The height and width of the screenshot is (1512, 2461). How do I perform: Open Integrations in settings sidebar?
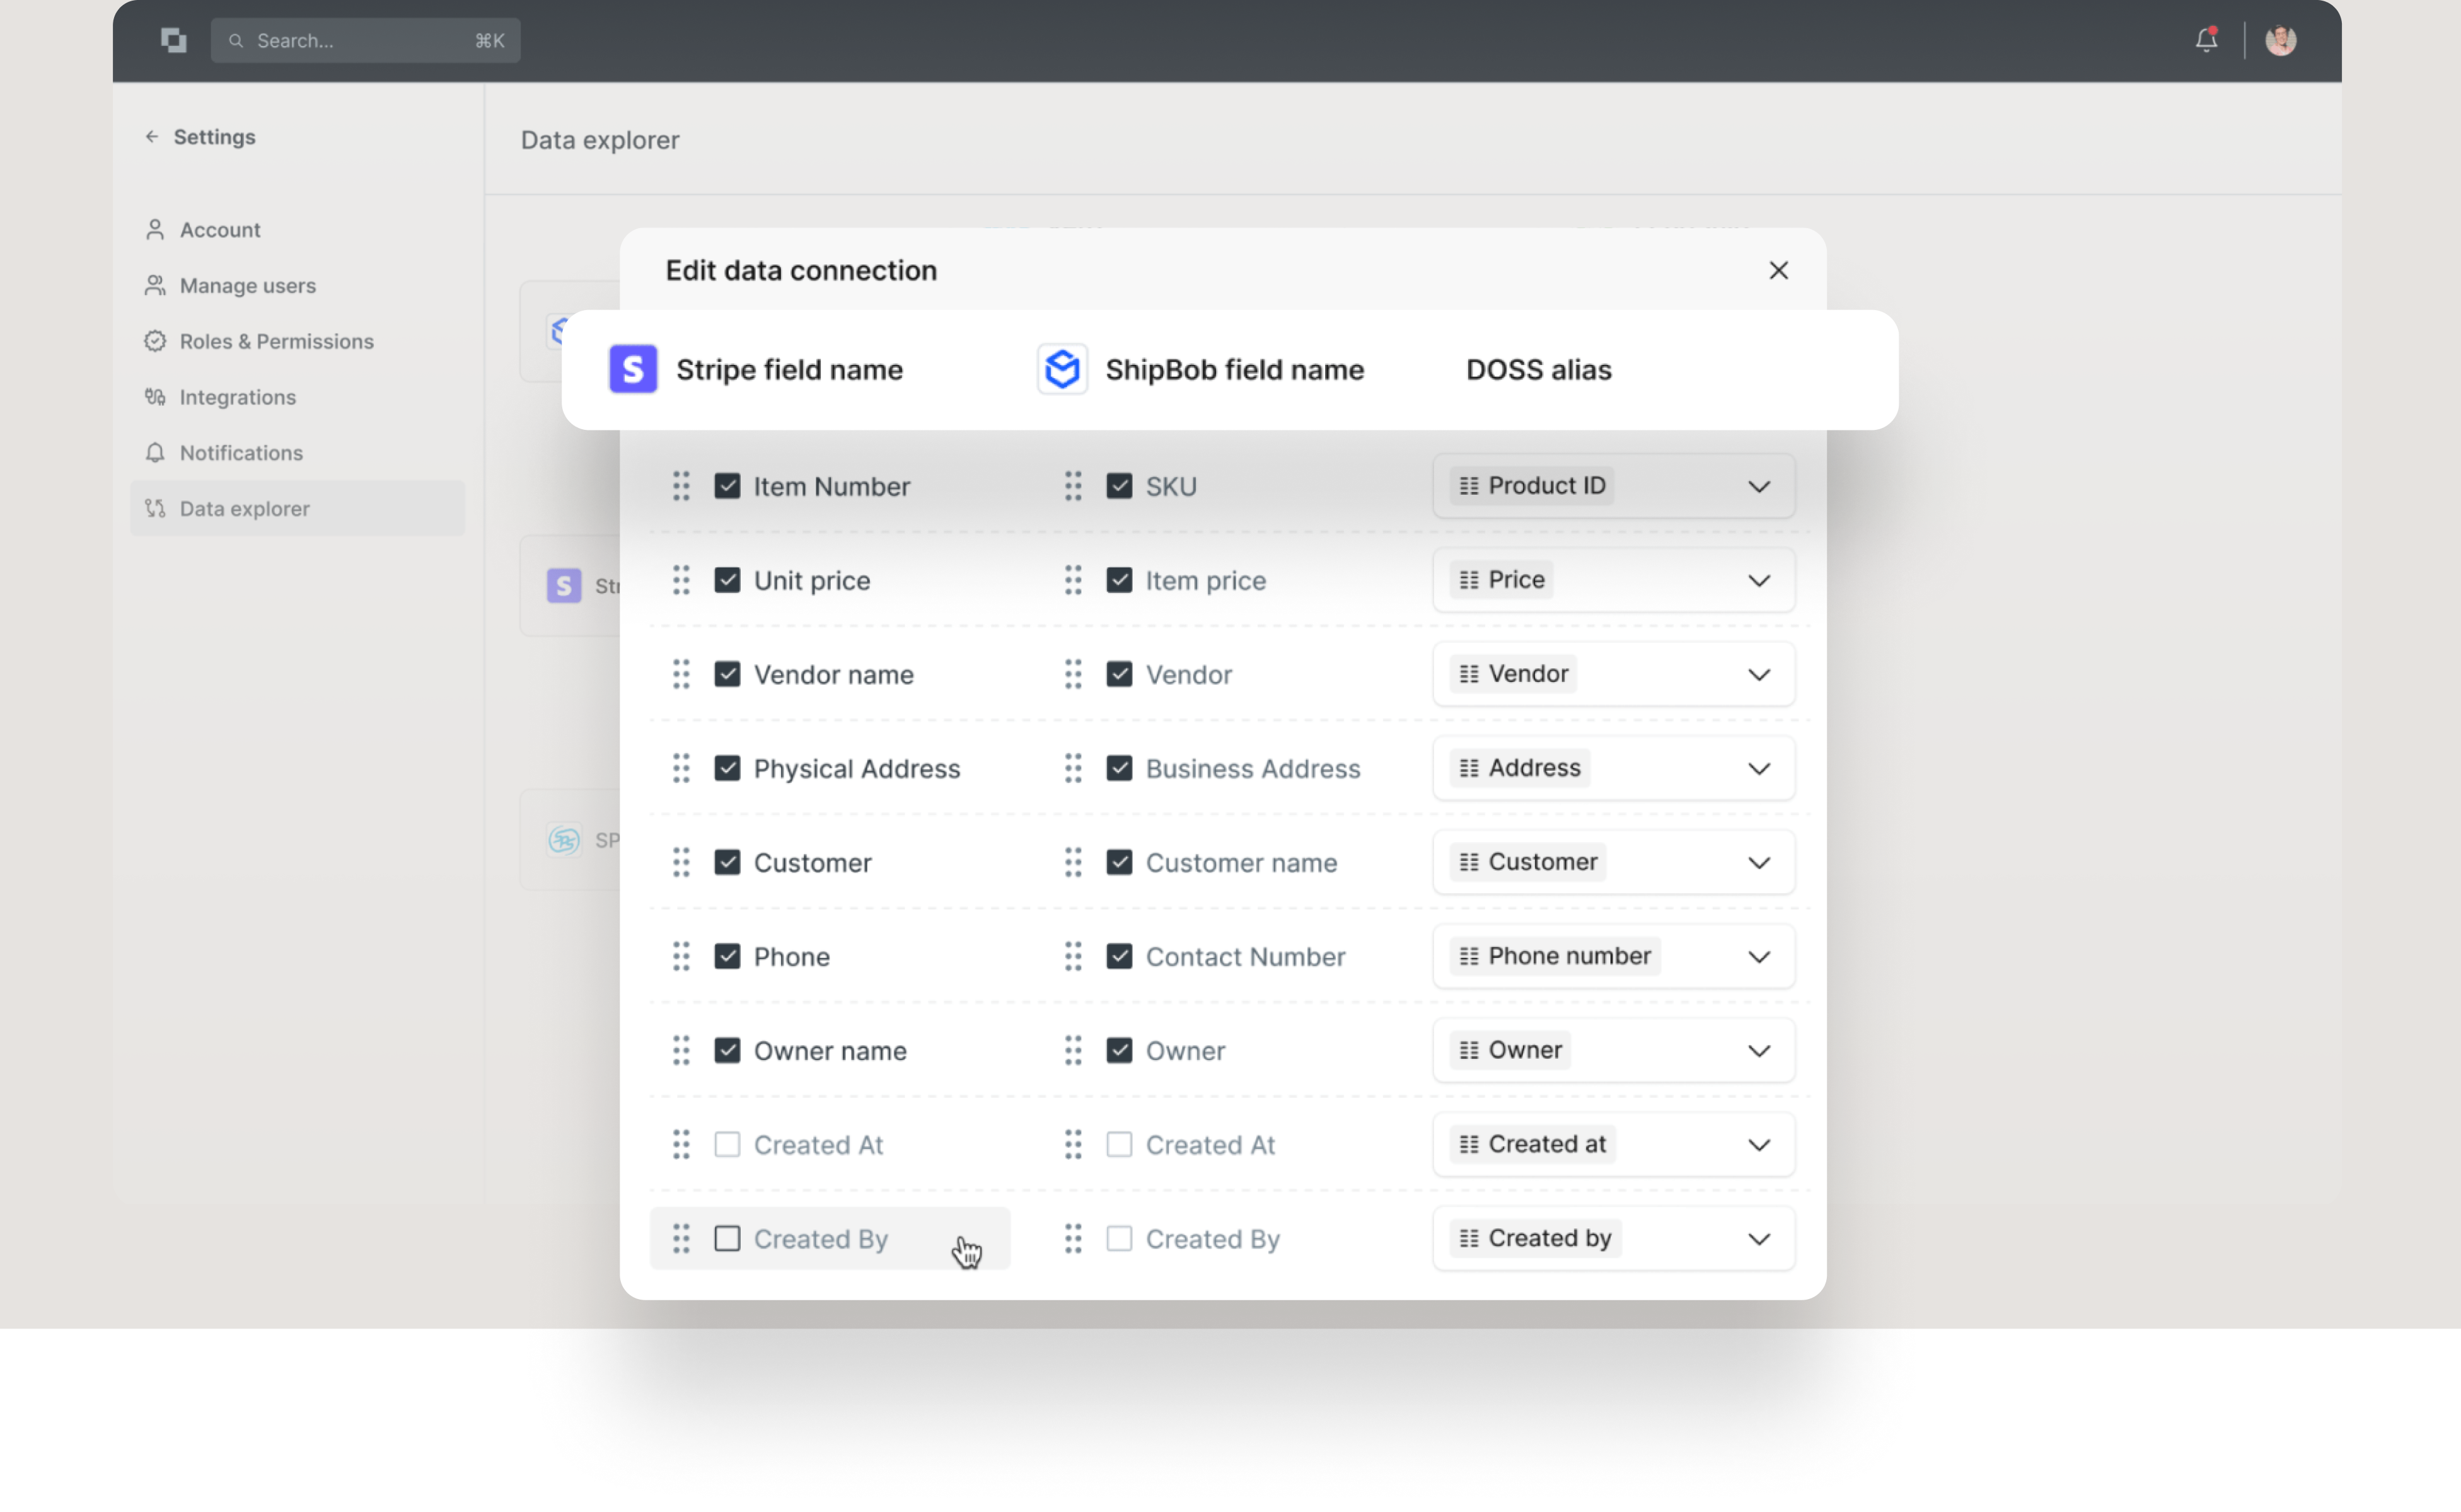coord(237,397)
